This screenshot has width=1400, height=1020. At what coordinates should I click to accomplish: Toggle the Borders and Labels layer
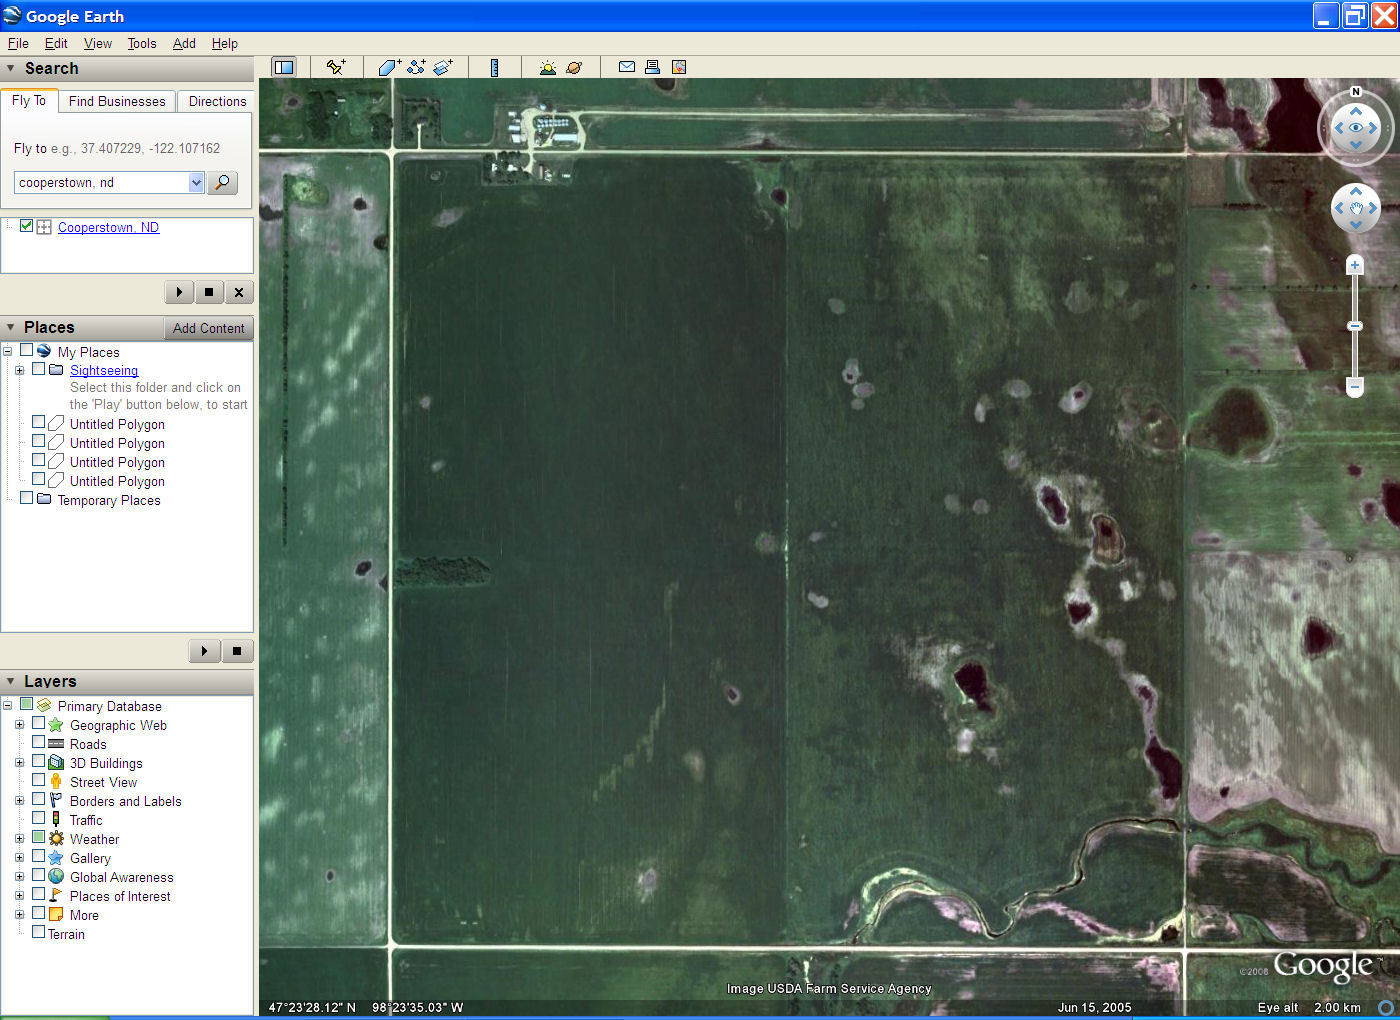[x=39, y=799]
